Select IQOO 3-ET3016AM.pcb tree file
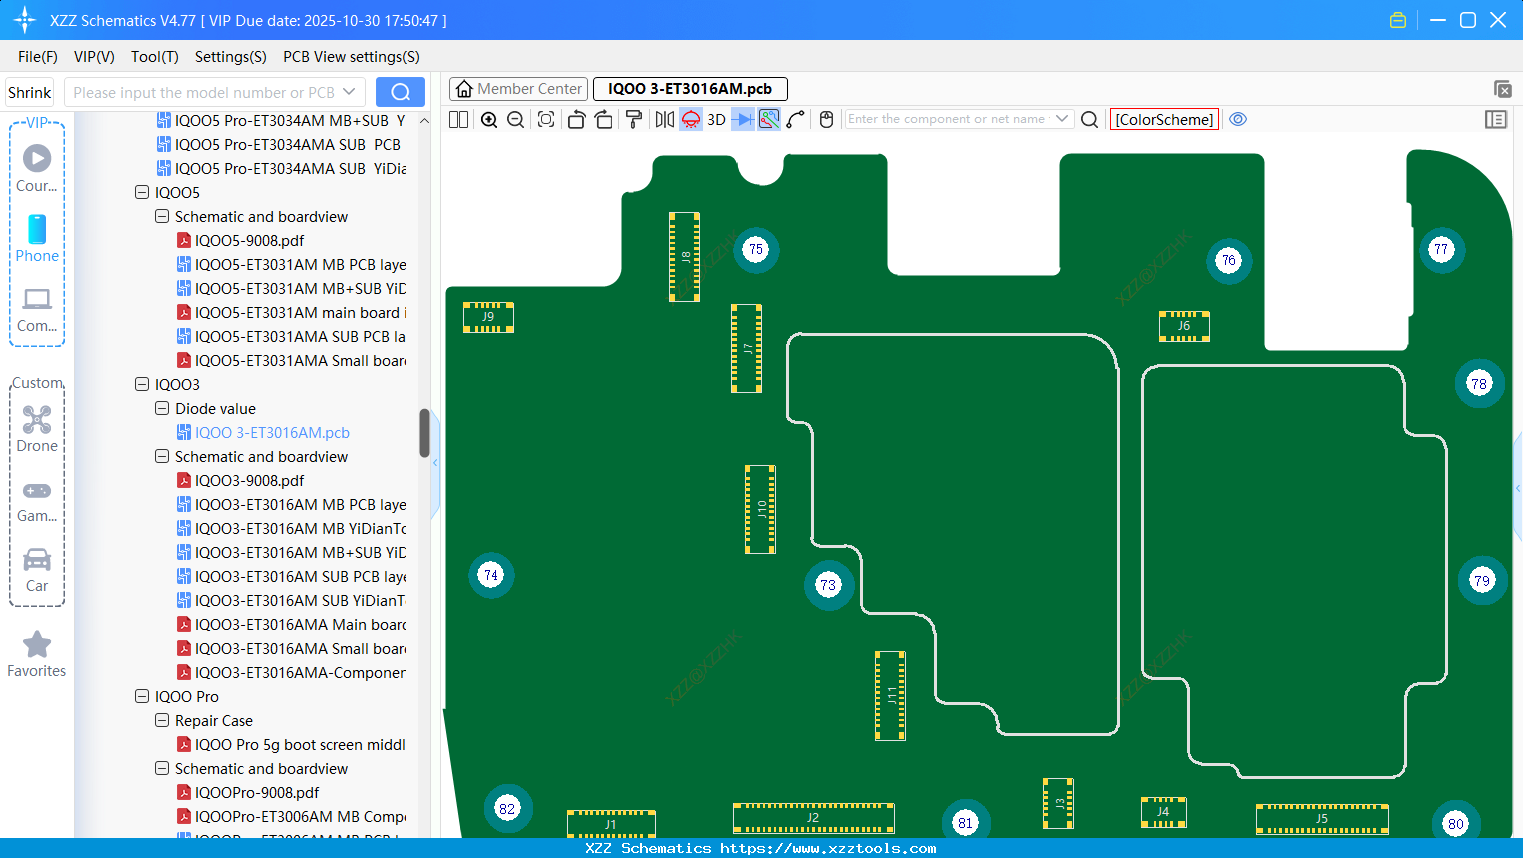 click(272, 432)
